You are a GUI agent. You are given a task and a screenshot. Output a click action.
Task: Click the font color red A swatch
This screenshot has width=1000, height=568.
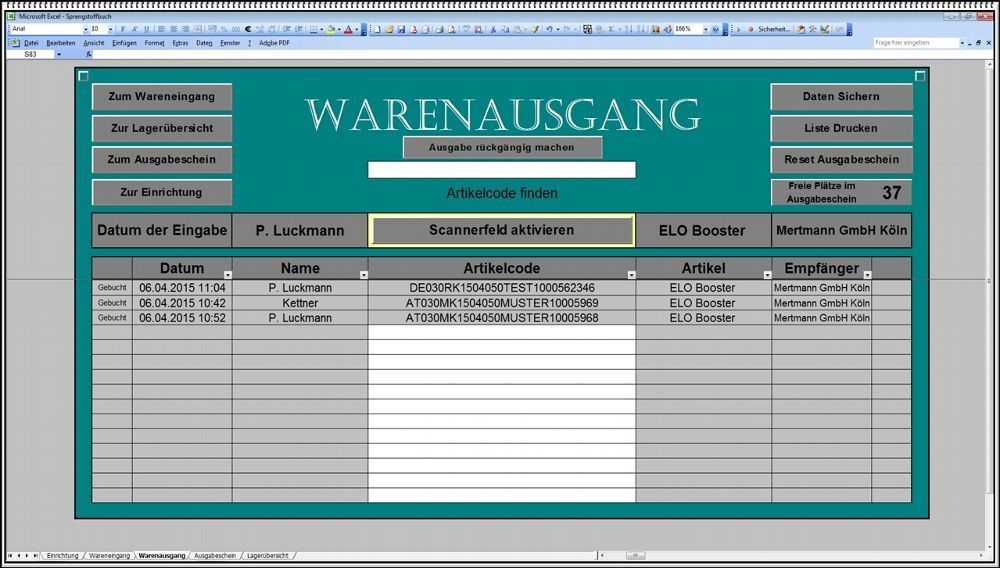coord(349,30)
